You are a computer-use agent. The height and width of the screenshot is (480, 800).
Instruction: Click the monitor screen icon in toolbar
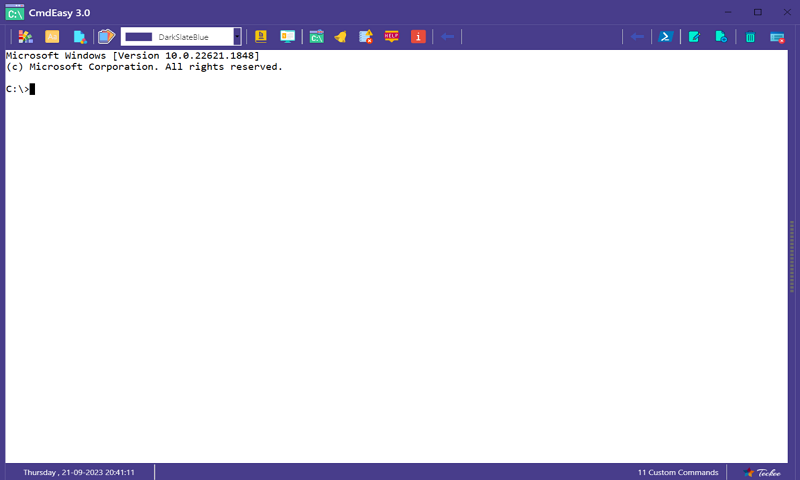(287, 37)
